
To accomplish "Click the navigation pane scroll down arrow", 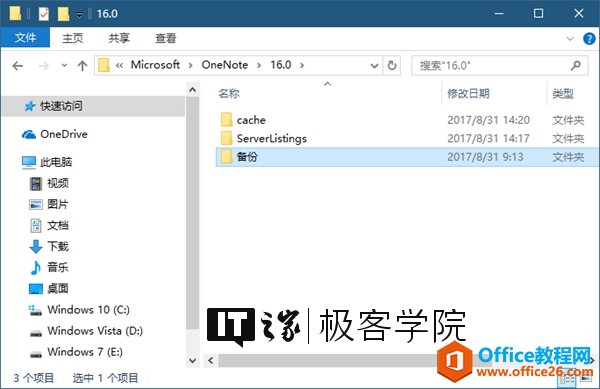I will (x=192, y=360).
